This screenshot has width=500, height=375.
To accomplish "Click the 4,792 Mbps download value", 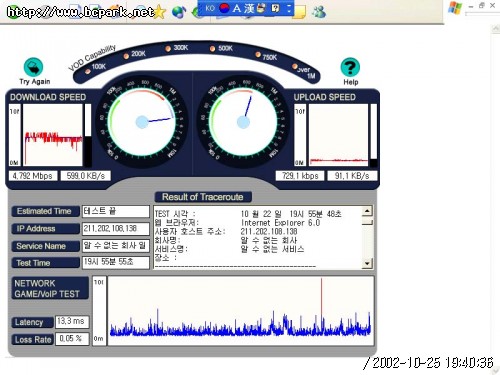I will click(x=33, y=176).
